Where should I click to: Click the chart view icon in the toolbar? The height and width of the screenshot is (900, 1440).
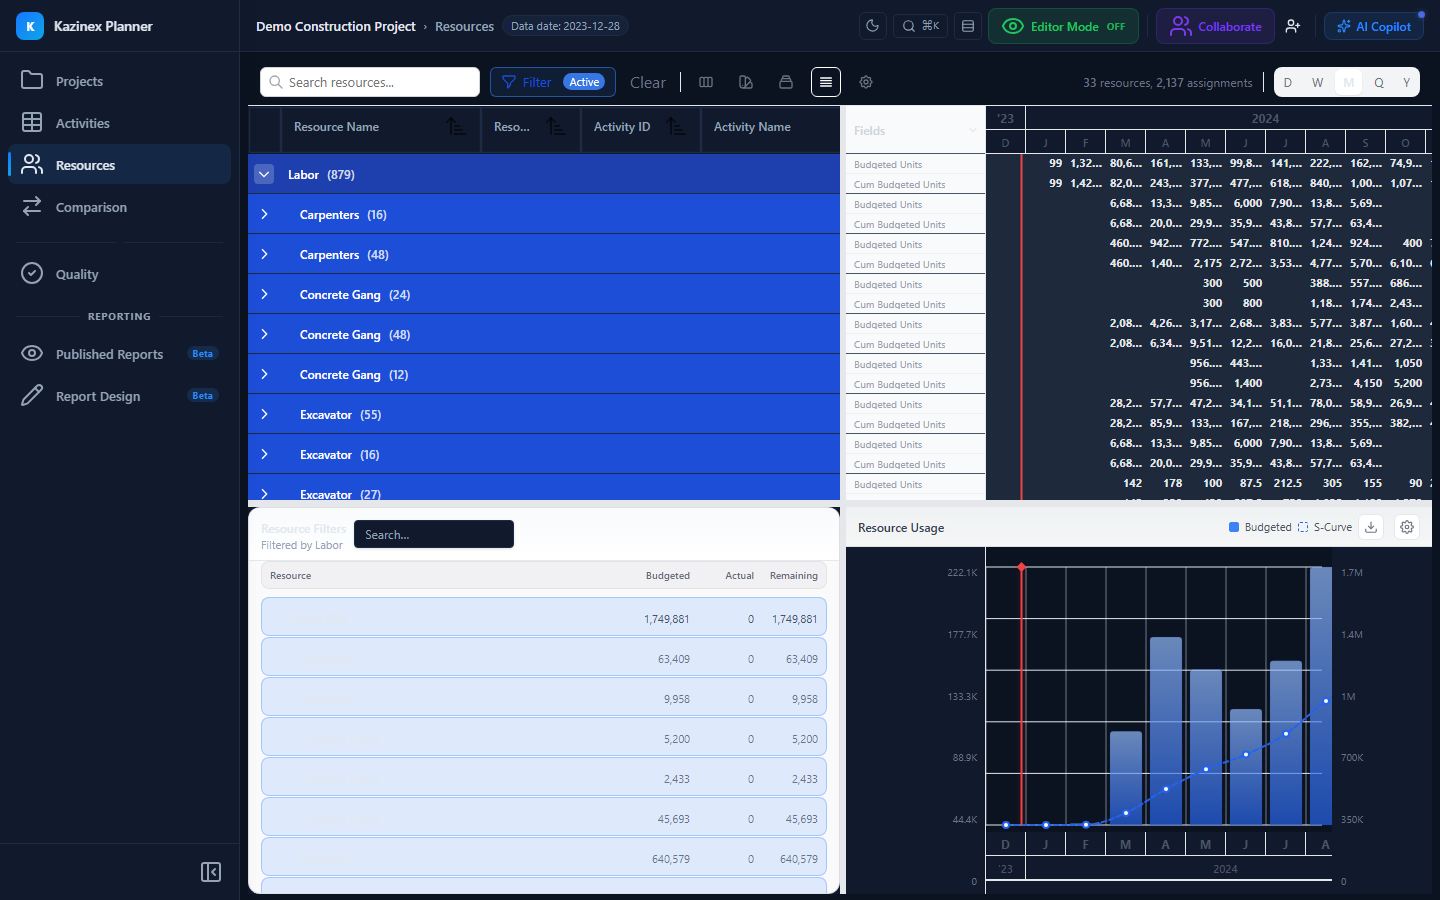(x=746, y=82)
